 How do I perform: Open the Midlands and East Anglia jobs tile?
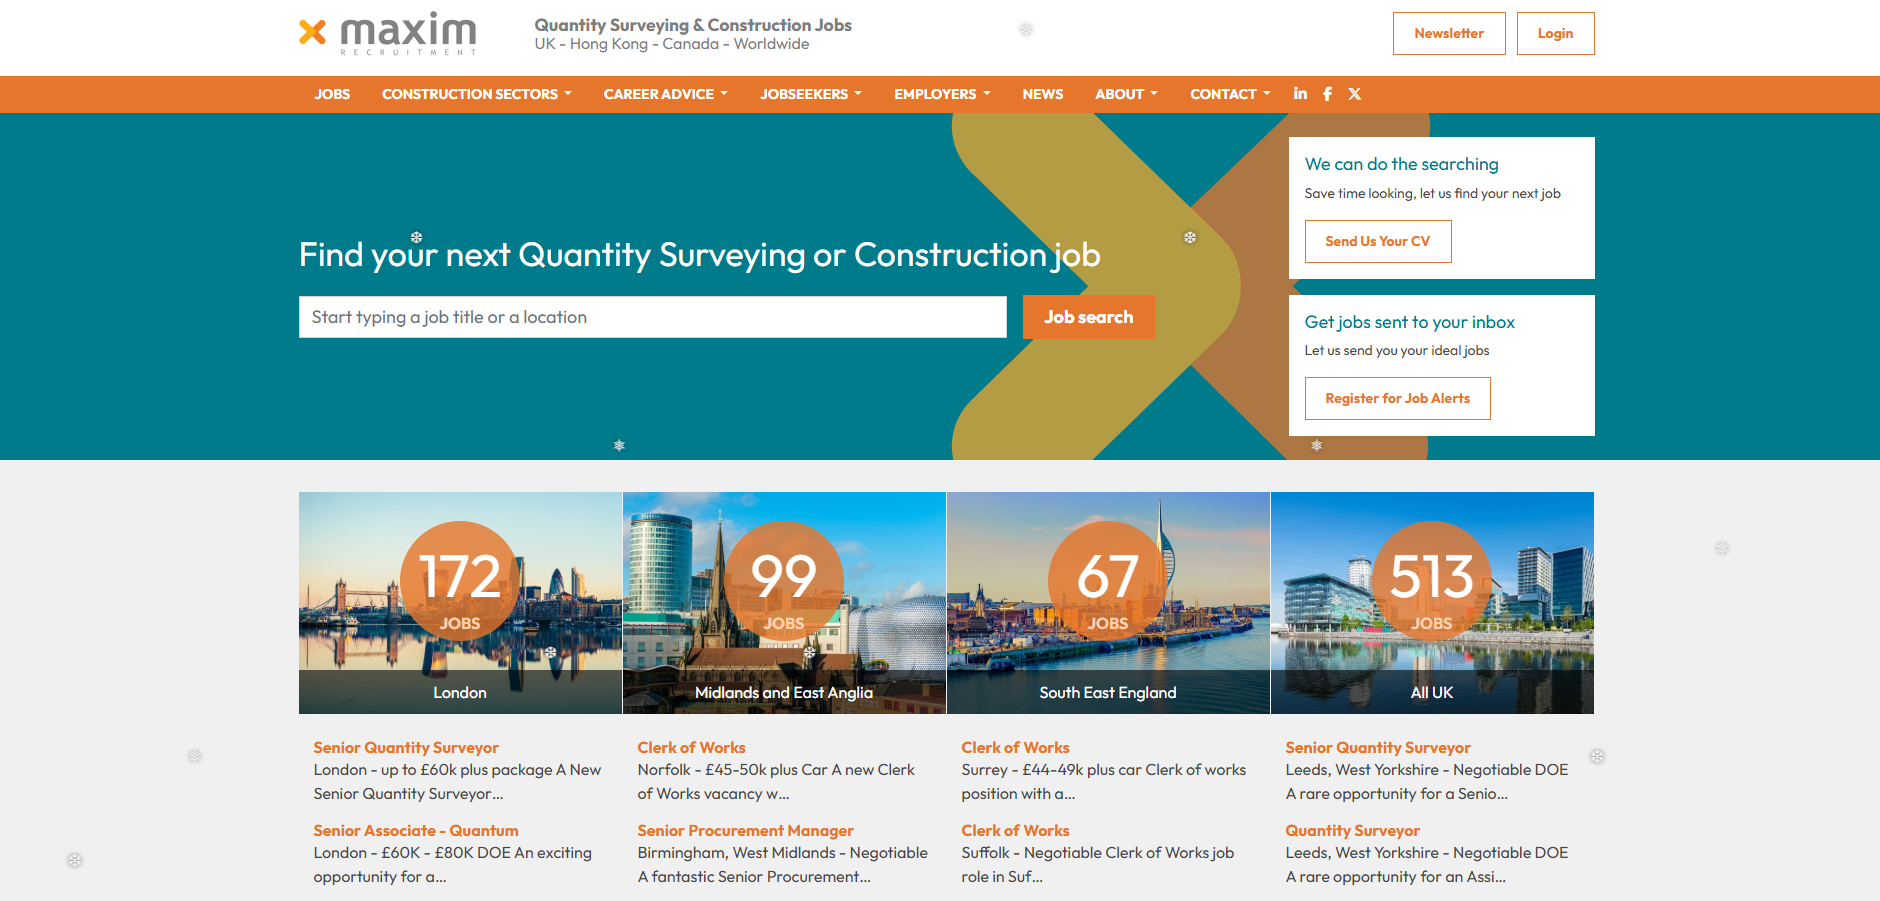784,603
